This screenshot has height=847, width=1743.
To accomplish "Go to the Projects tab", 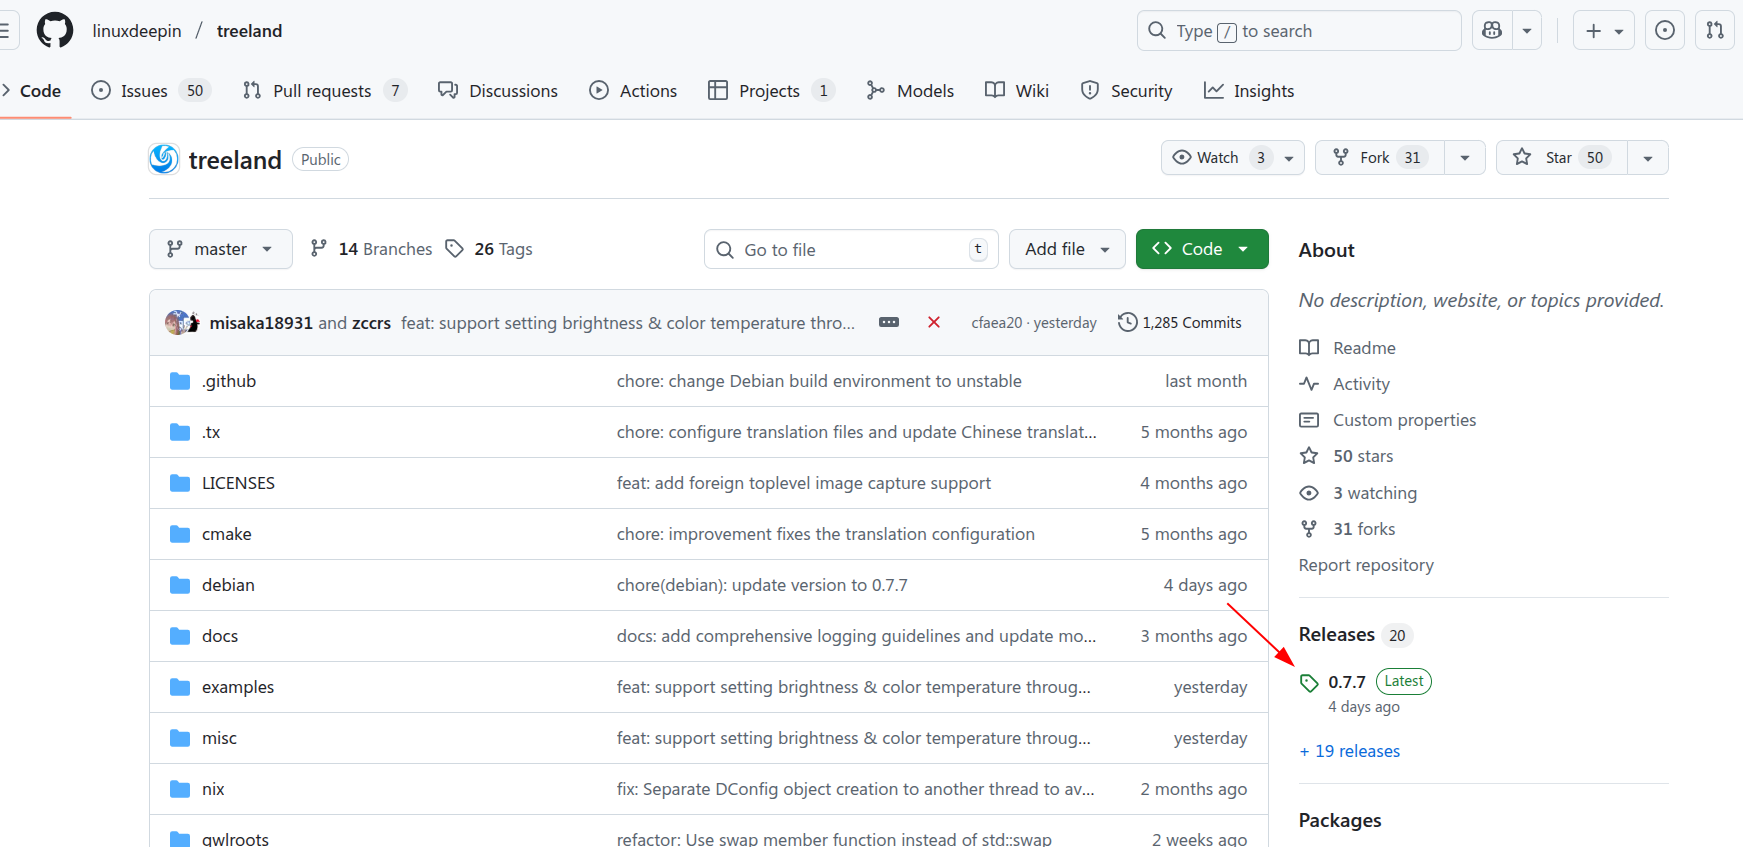I will (x=771, y=91).
